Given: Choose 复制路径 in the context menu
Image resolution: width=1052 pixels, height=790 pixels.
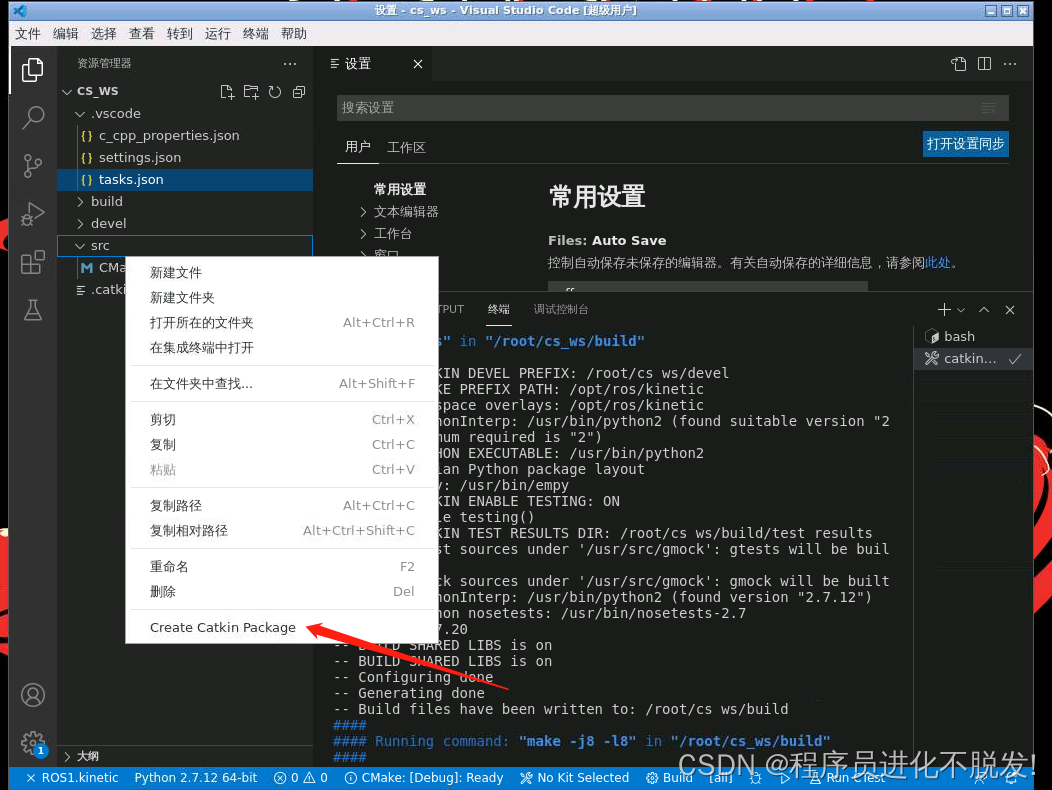Looking at the screenshot, I should pos(282,505).
